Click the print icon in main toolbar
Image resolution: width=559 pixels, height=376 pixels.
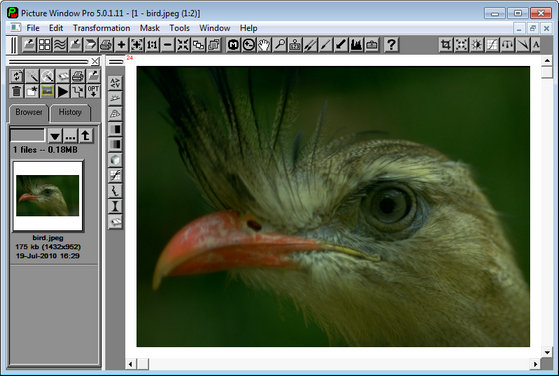coord(106,45)
